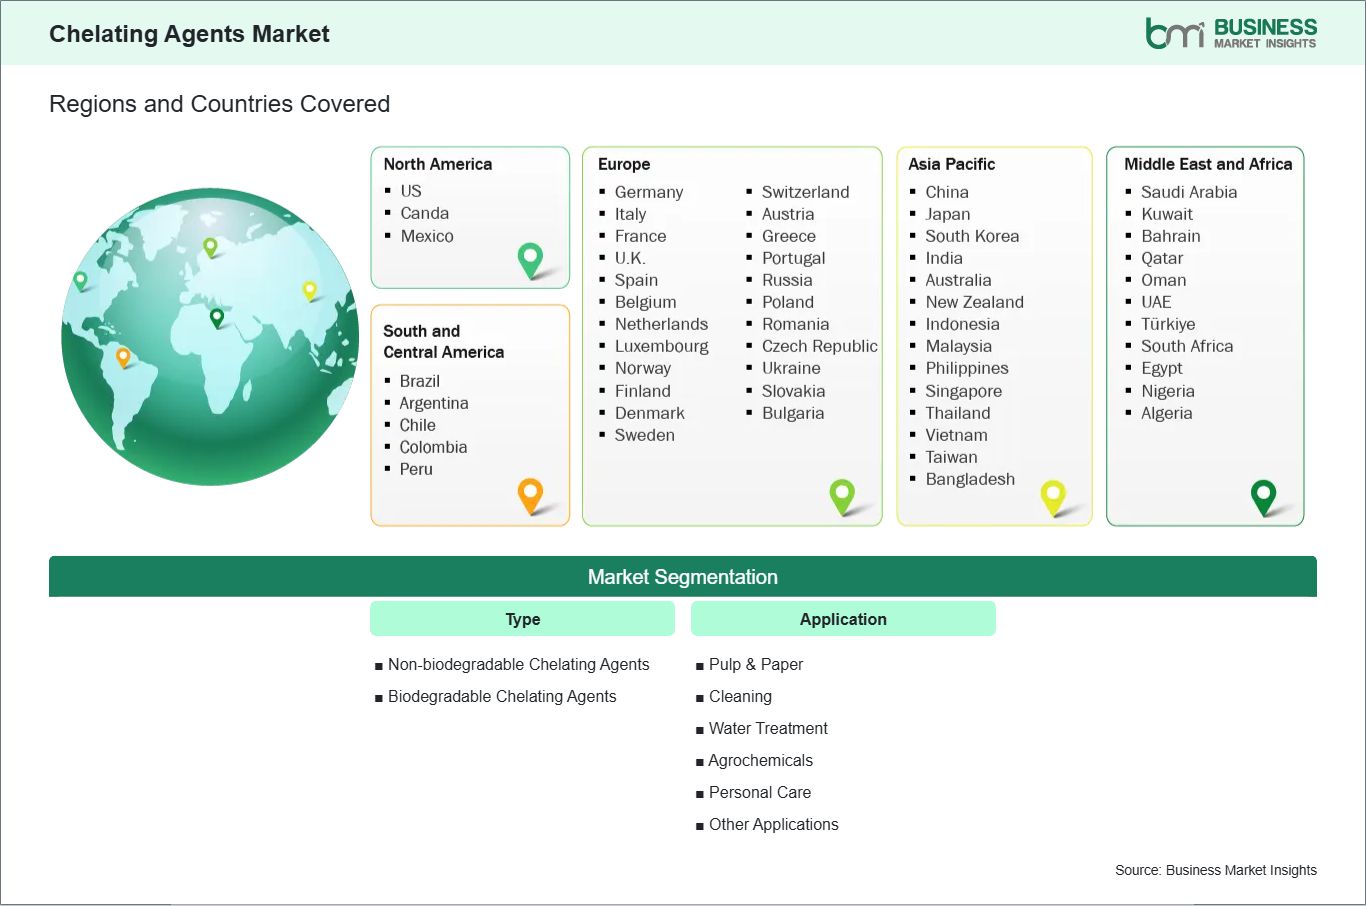Click the yellow map pin on the globe

(x=310, y=290)
